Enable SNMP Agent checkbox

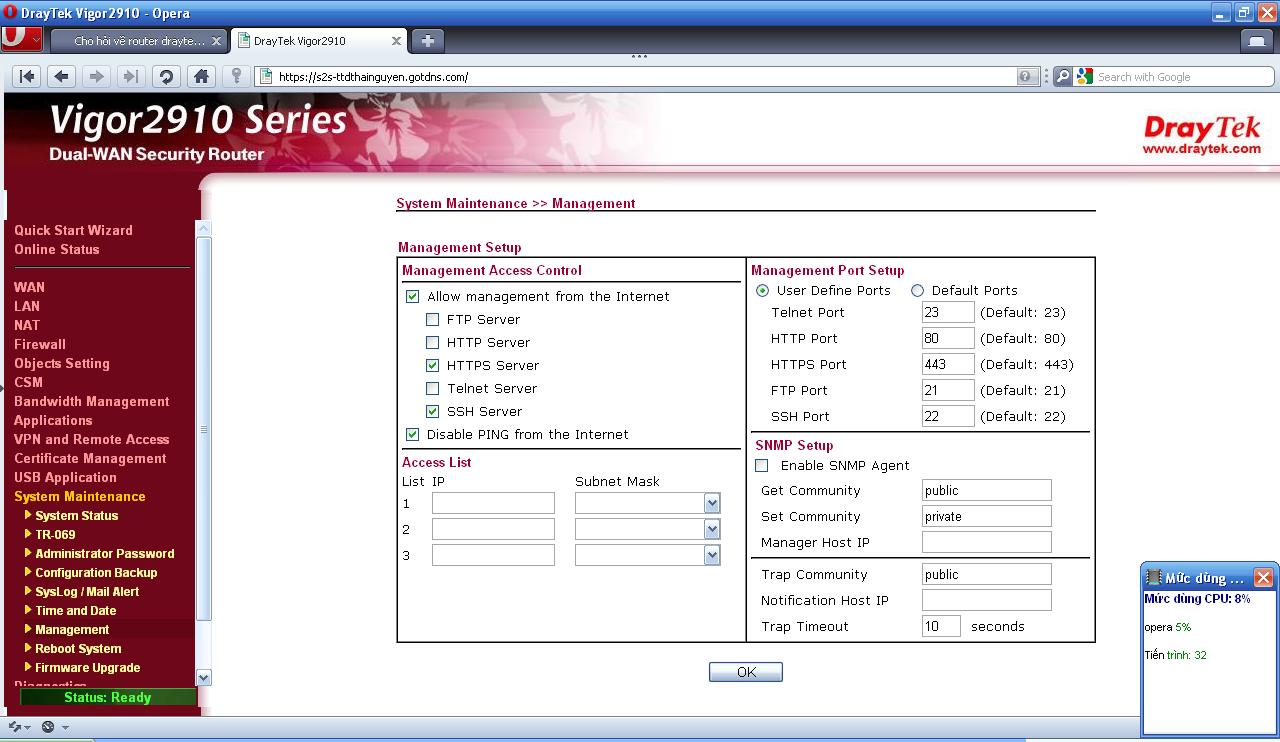pos(762,466)
